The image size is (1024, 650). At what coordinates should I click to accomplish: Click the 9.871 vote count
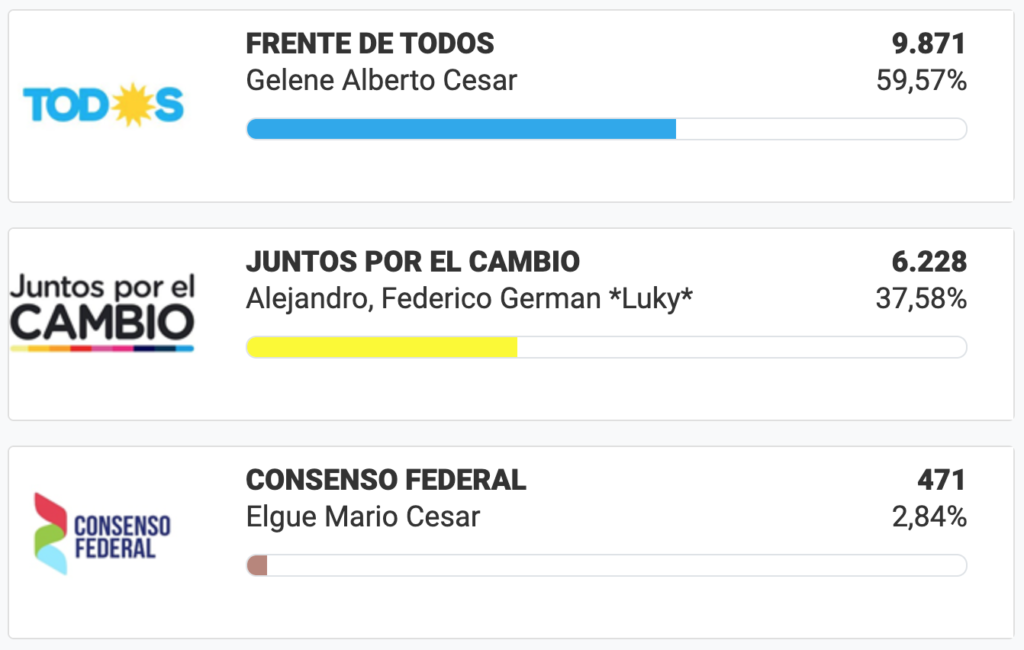pyautogui.click(x=929, y=44)
